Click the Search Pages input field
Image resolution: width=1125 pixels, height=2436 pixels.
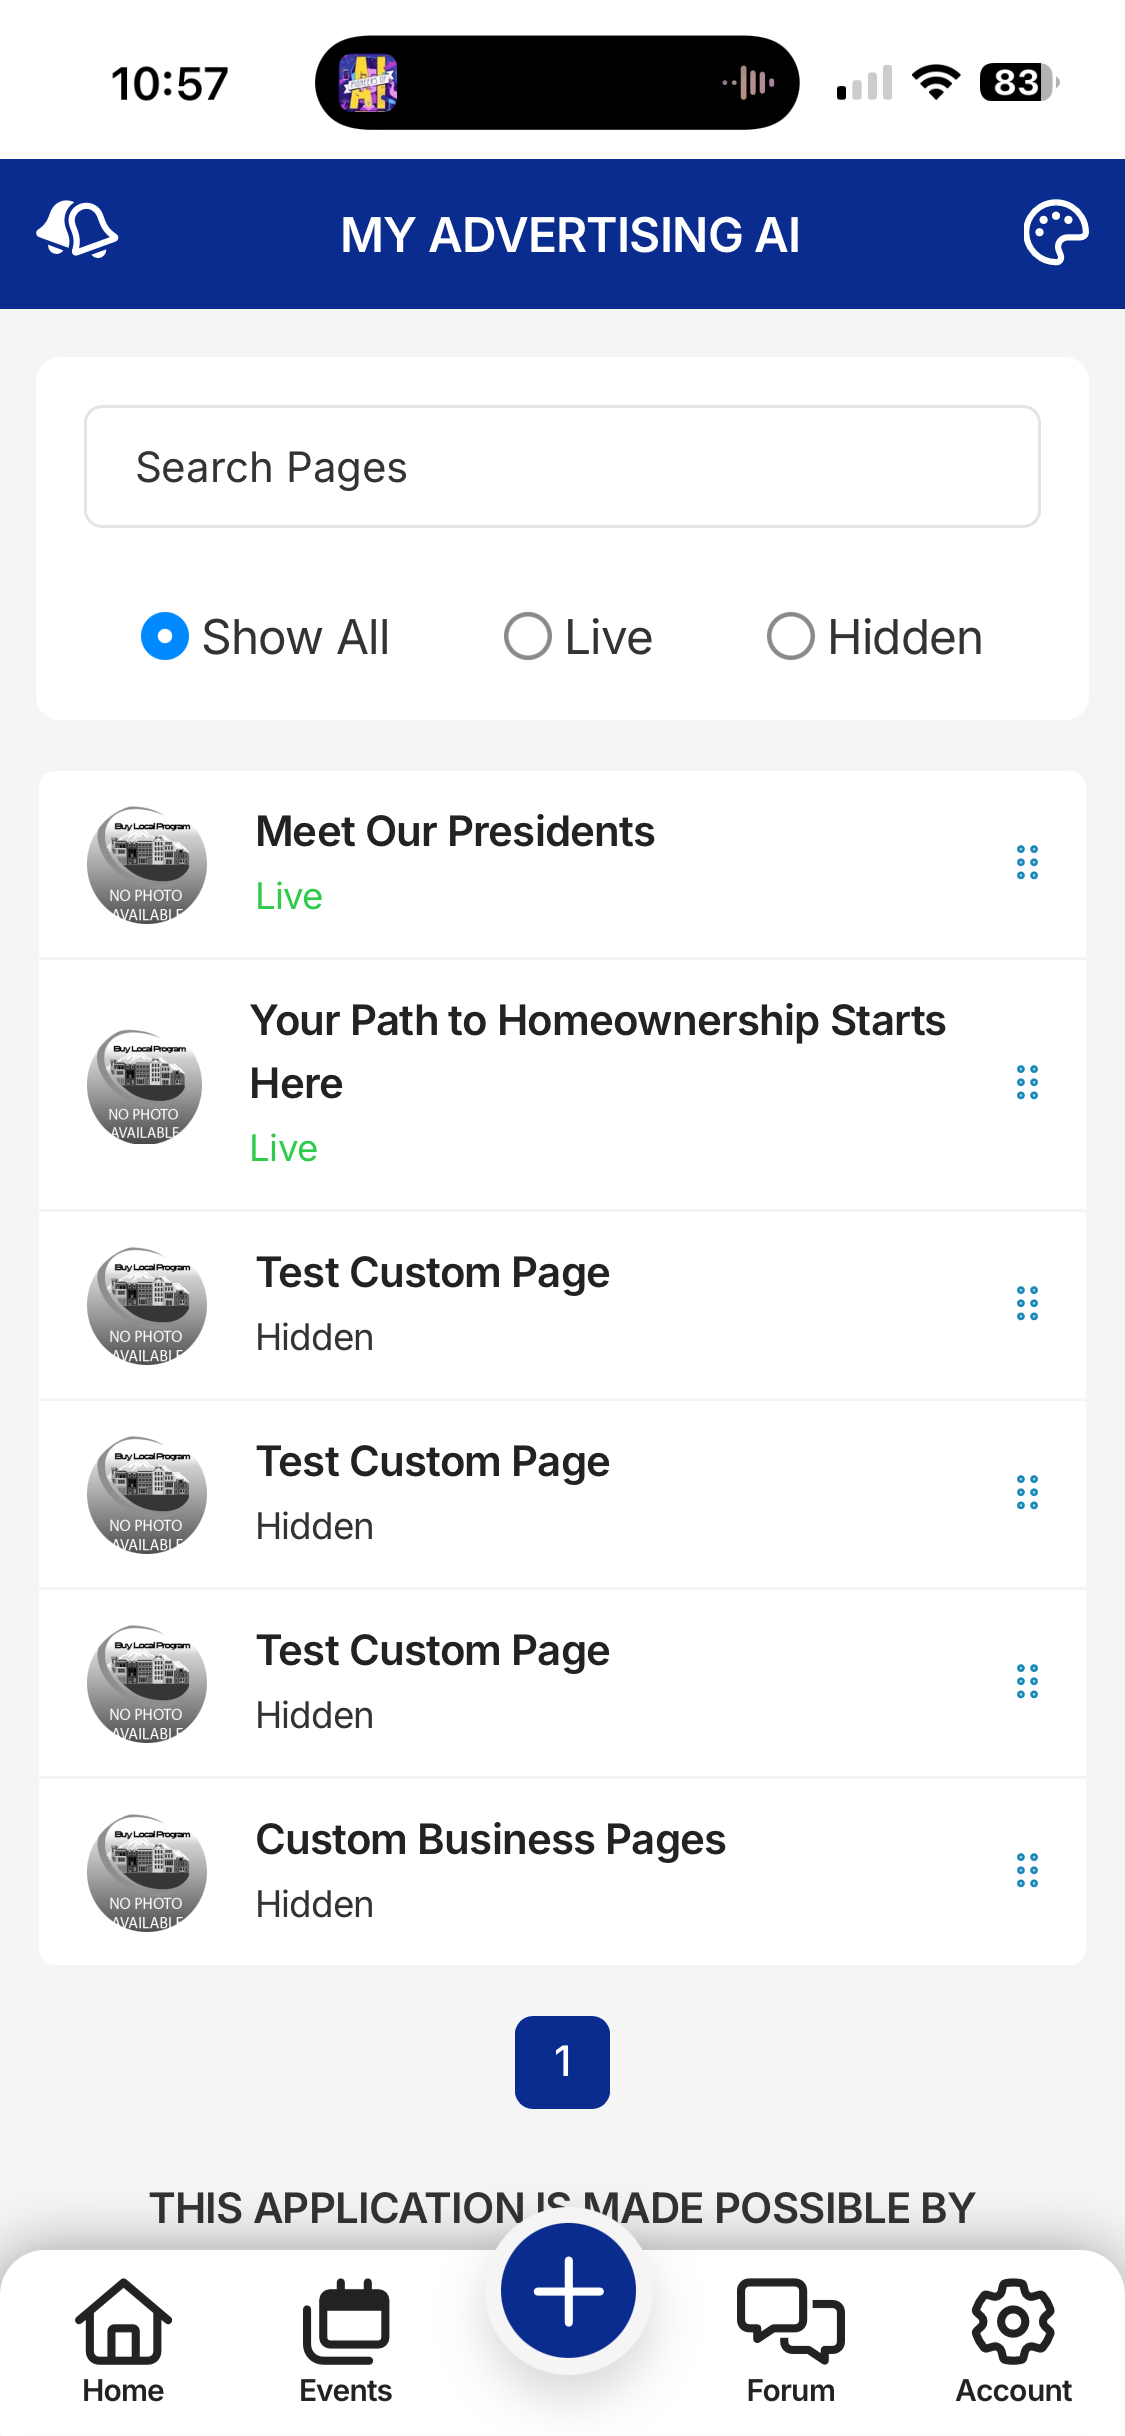pyautogui.click(x=562, y=467)
